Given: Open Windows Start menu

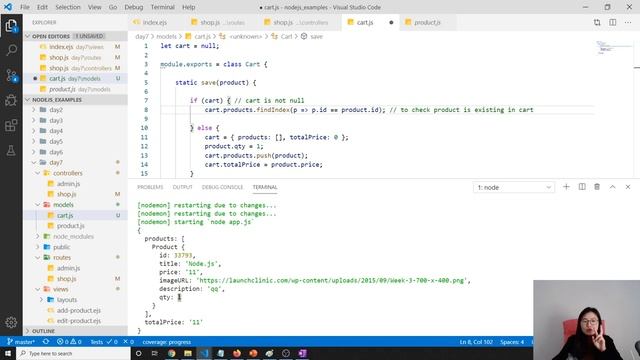Looking at the screenshot, I should (8, 353).
